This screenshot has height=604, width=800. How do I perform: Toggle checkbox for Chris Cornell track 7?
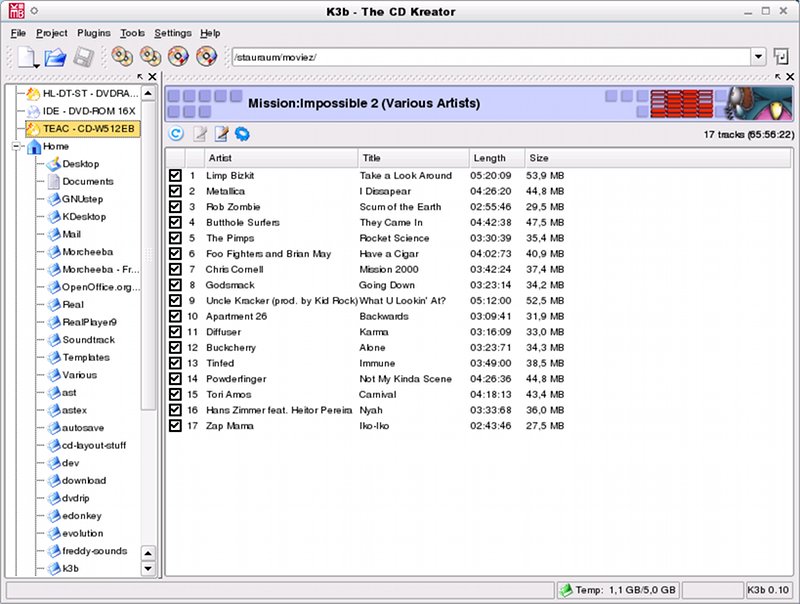click(175, 269)
